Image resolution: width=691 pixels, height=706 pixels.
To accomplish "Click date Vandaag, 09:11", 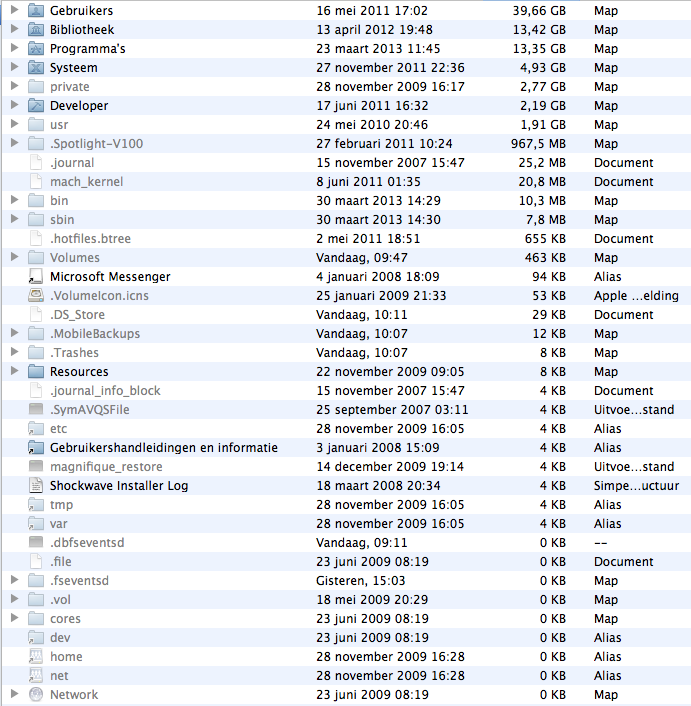I will click(361, 543).
